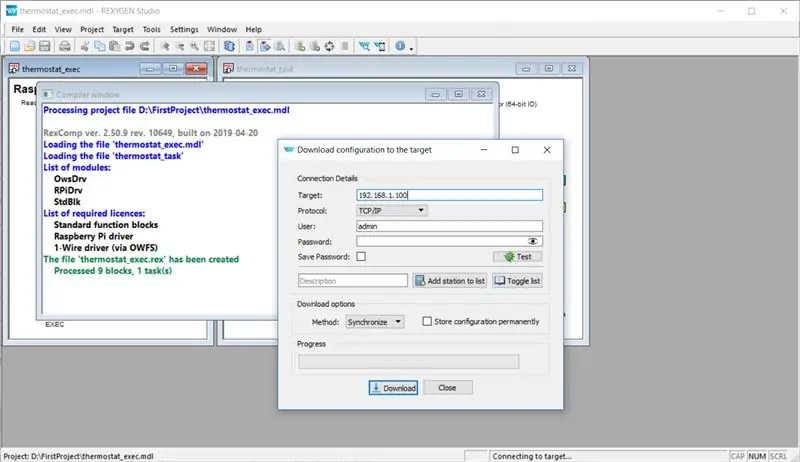Click the second zoom magnifier toolbar icon
Viewport: 800px width, 462px height.
pyautogui.click(x=180, y=46)
